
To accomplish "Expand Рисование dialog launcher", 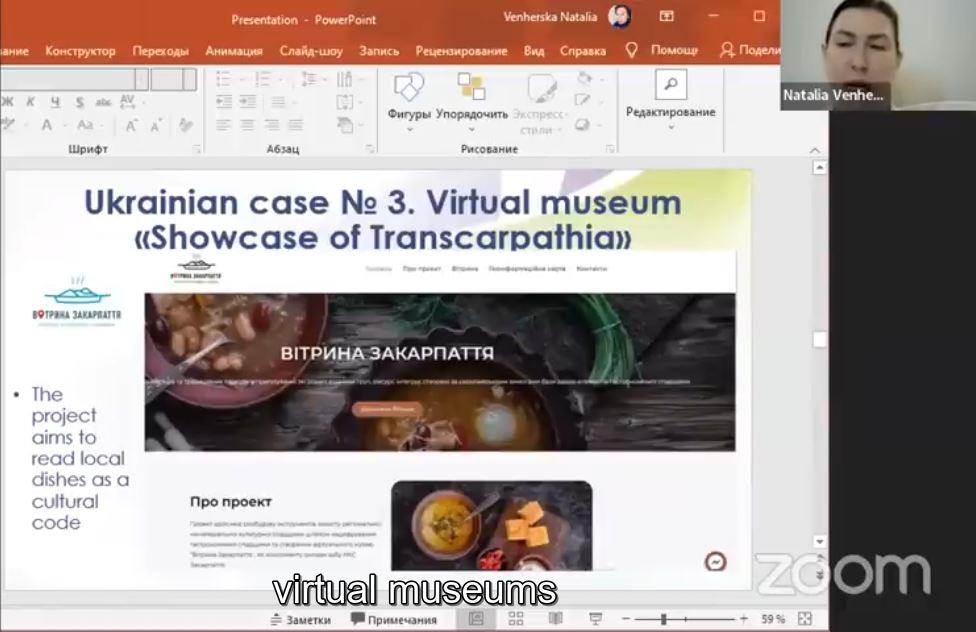I will (610, 149).
